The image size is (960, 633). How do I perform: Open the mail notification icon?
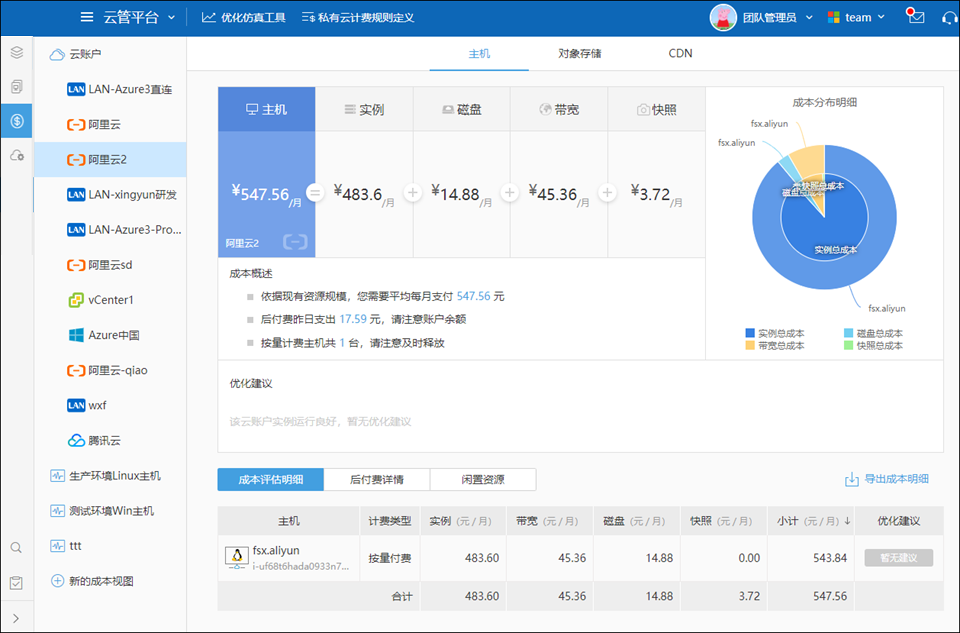916,17
